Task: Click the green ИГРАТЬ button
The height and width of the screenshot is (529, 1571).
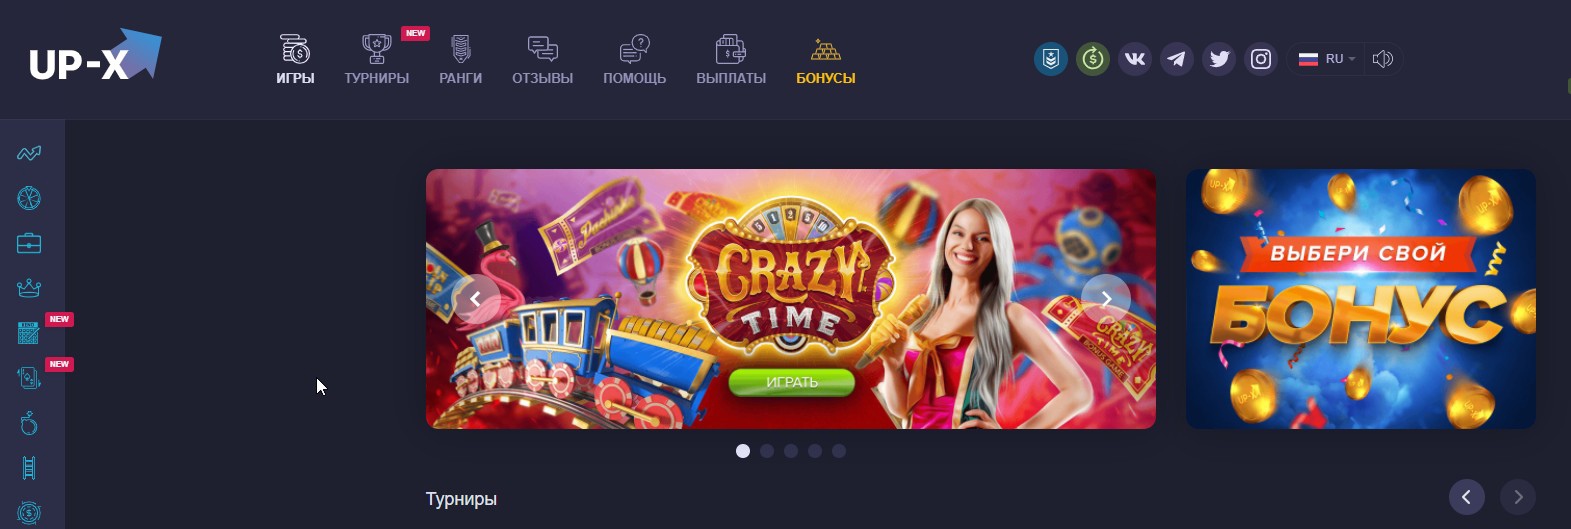Action: (x=792, y=382)
